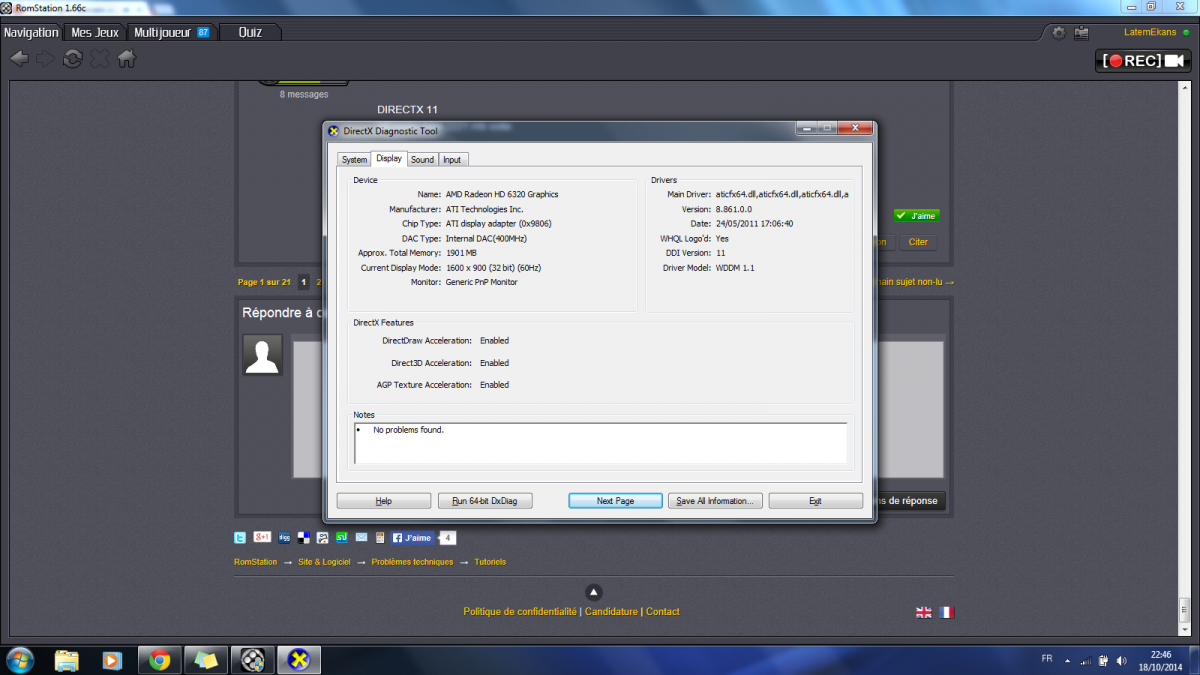Refresh the page in RomStation
This screenshot has width=1200, height=675.
tap(73, 59)
